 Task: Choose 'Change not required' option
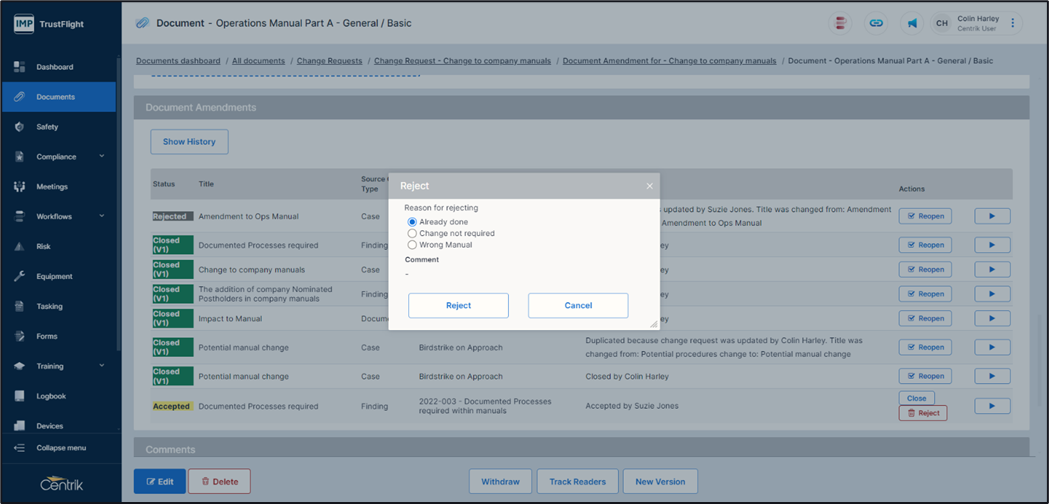pos(412,233)
